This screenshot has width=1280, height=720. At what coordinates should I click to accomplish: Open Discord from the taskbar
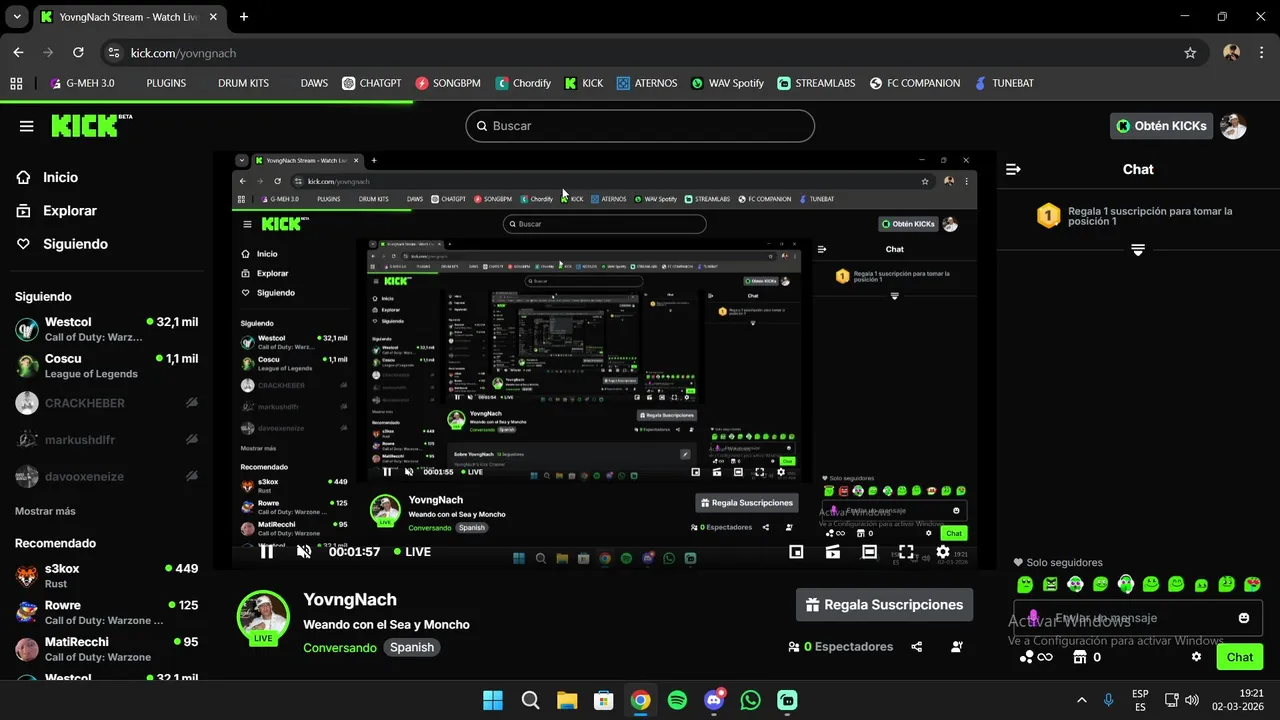(x=714, y=700)
